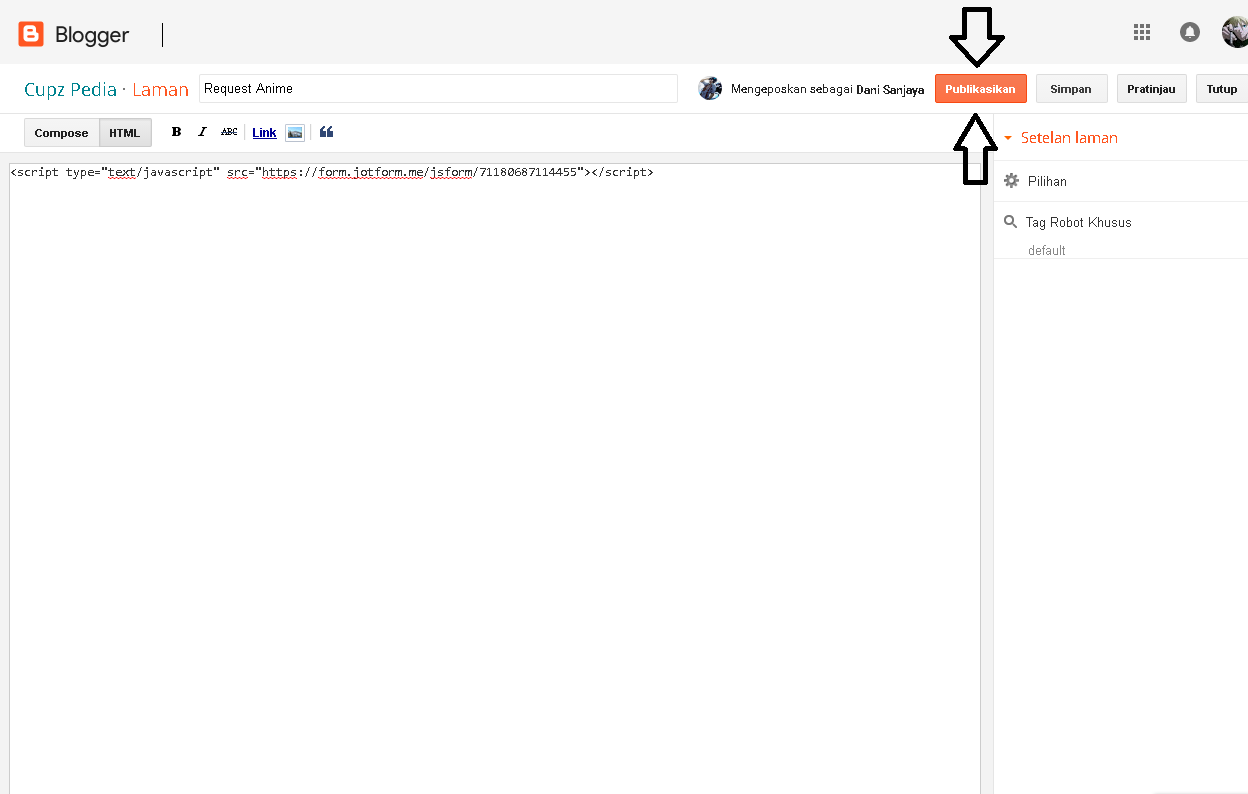Save the page with Simpan
Viewport: 1248px width, 794px height.
tap(1071, 89)
